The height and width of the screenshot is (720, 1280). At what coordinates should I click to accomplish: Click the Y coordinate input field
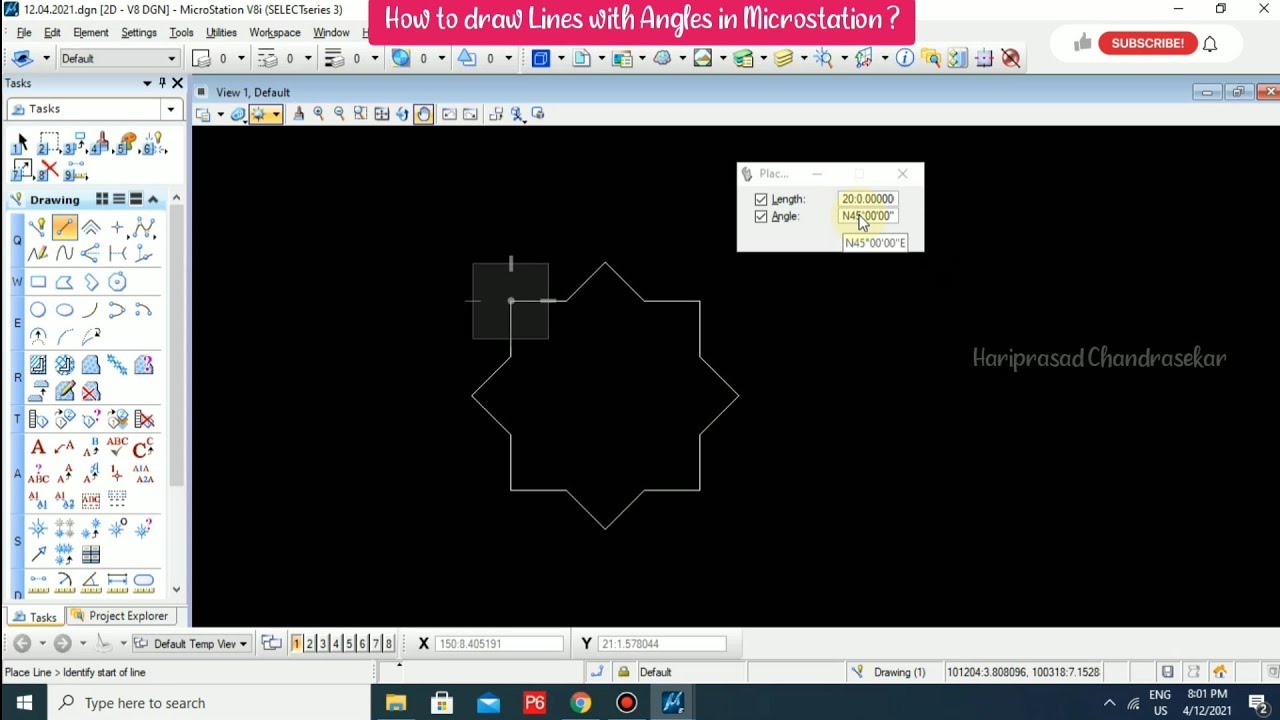[662, 644]
